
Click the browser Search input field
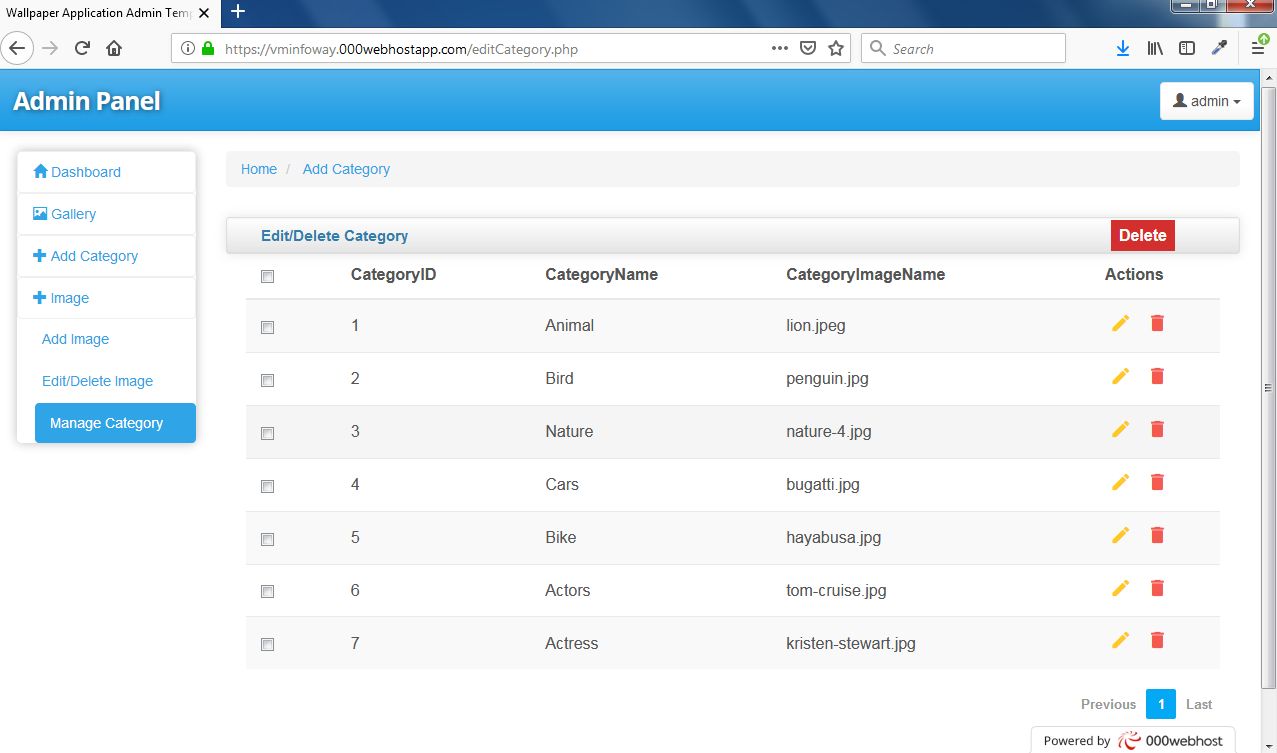coord(970,48)
